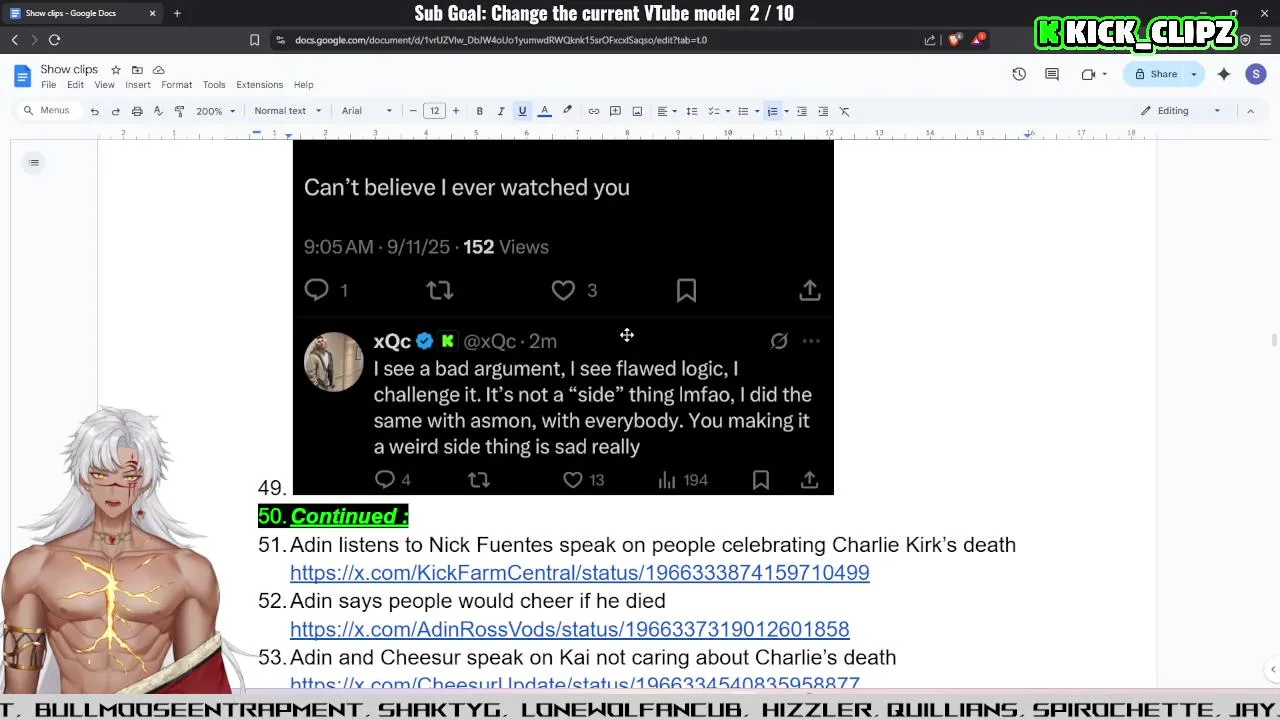The width and height of the screenshot is (1280, 720).
Task: Open the View menu
Action: pos(104,85)
